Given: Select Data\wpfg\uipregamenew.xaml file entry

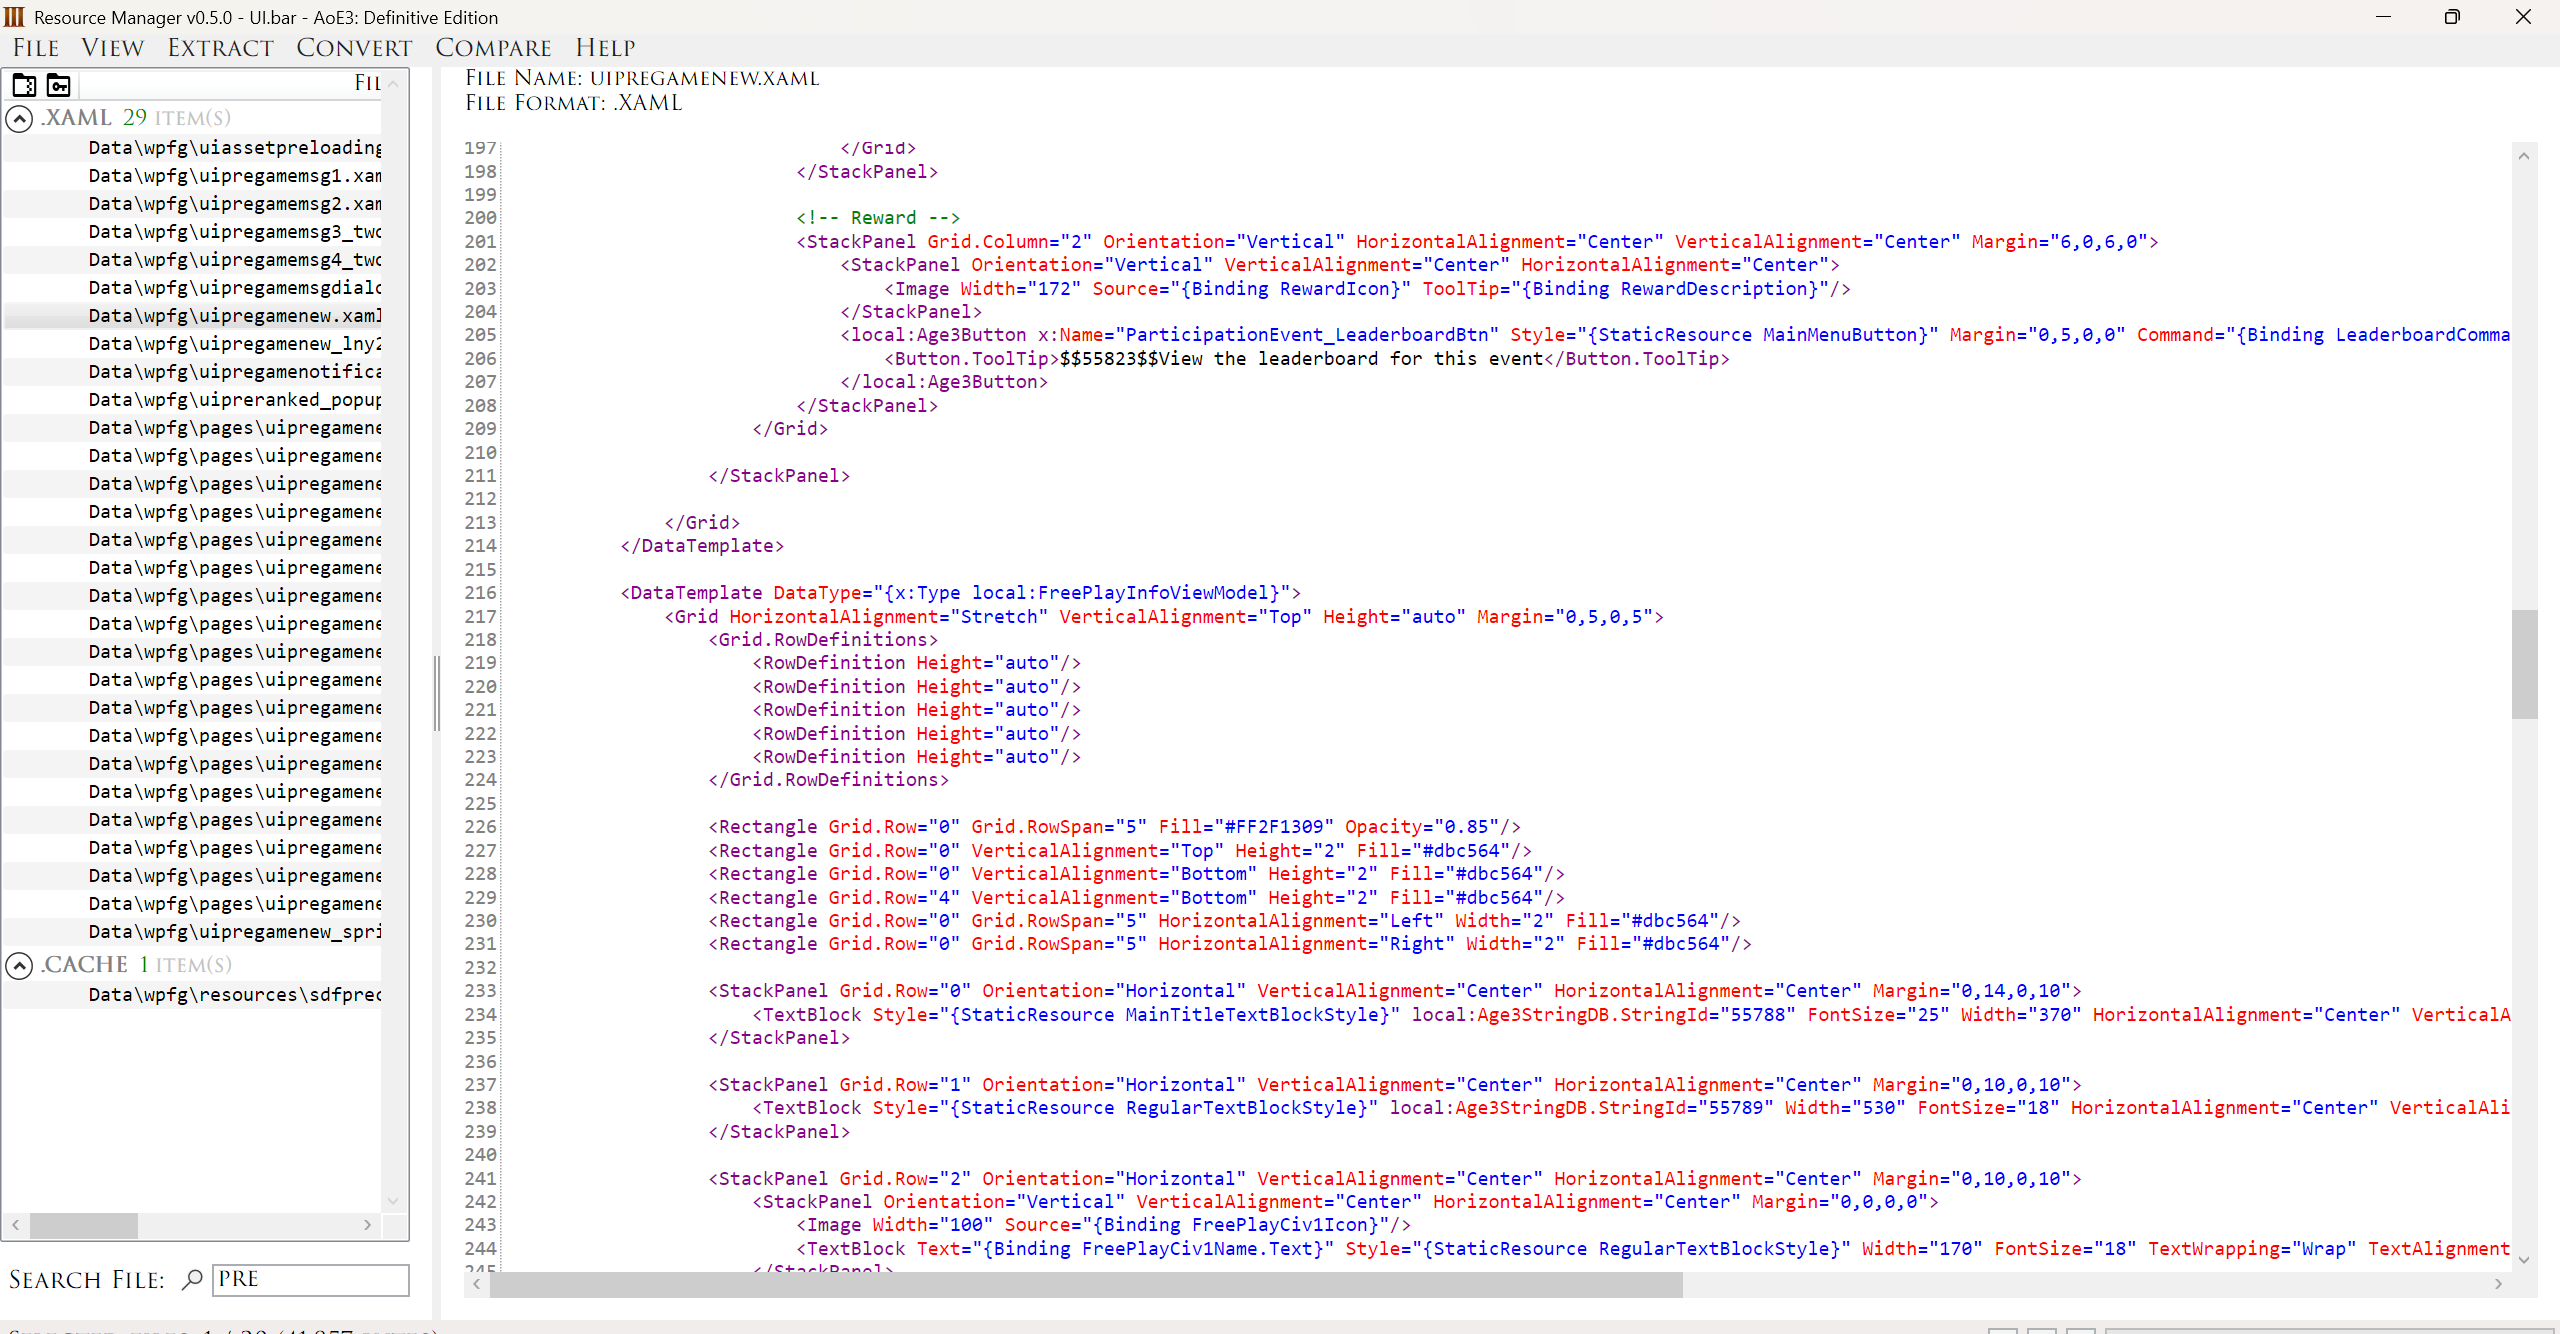Looking at the screenshot, I should point(234,316).
